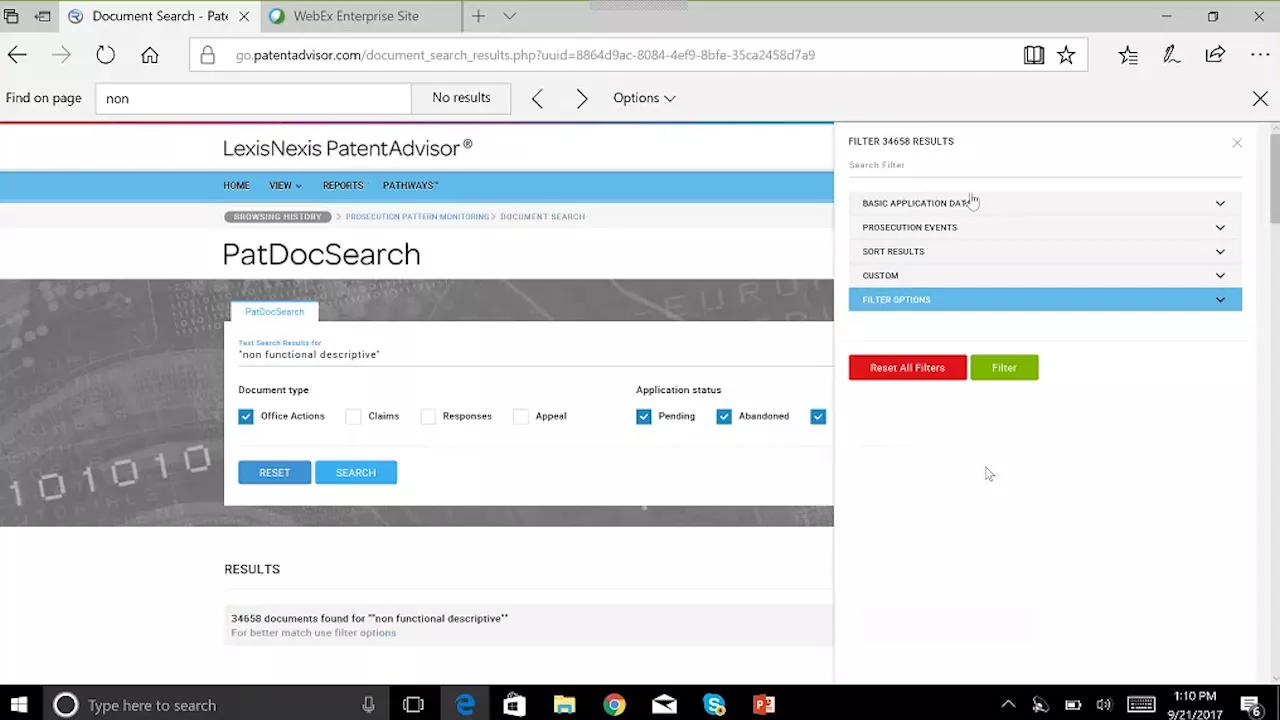1280x720 pixels.
Task: Open Action Center notifications
Action: point(1252,705)
